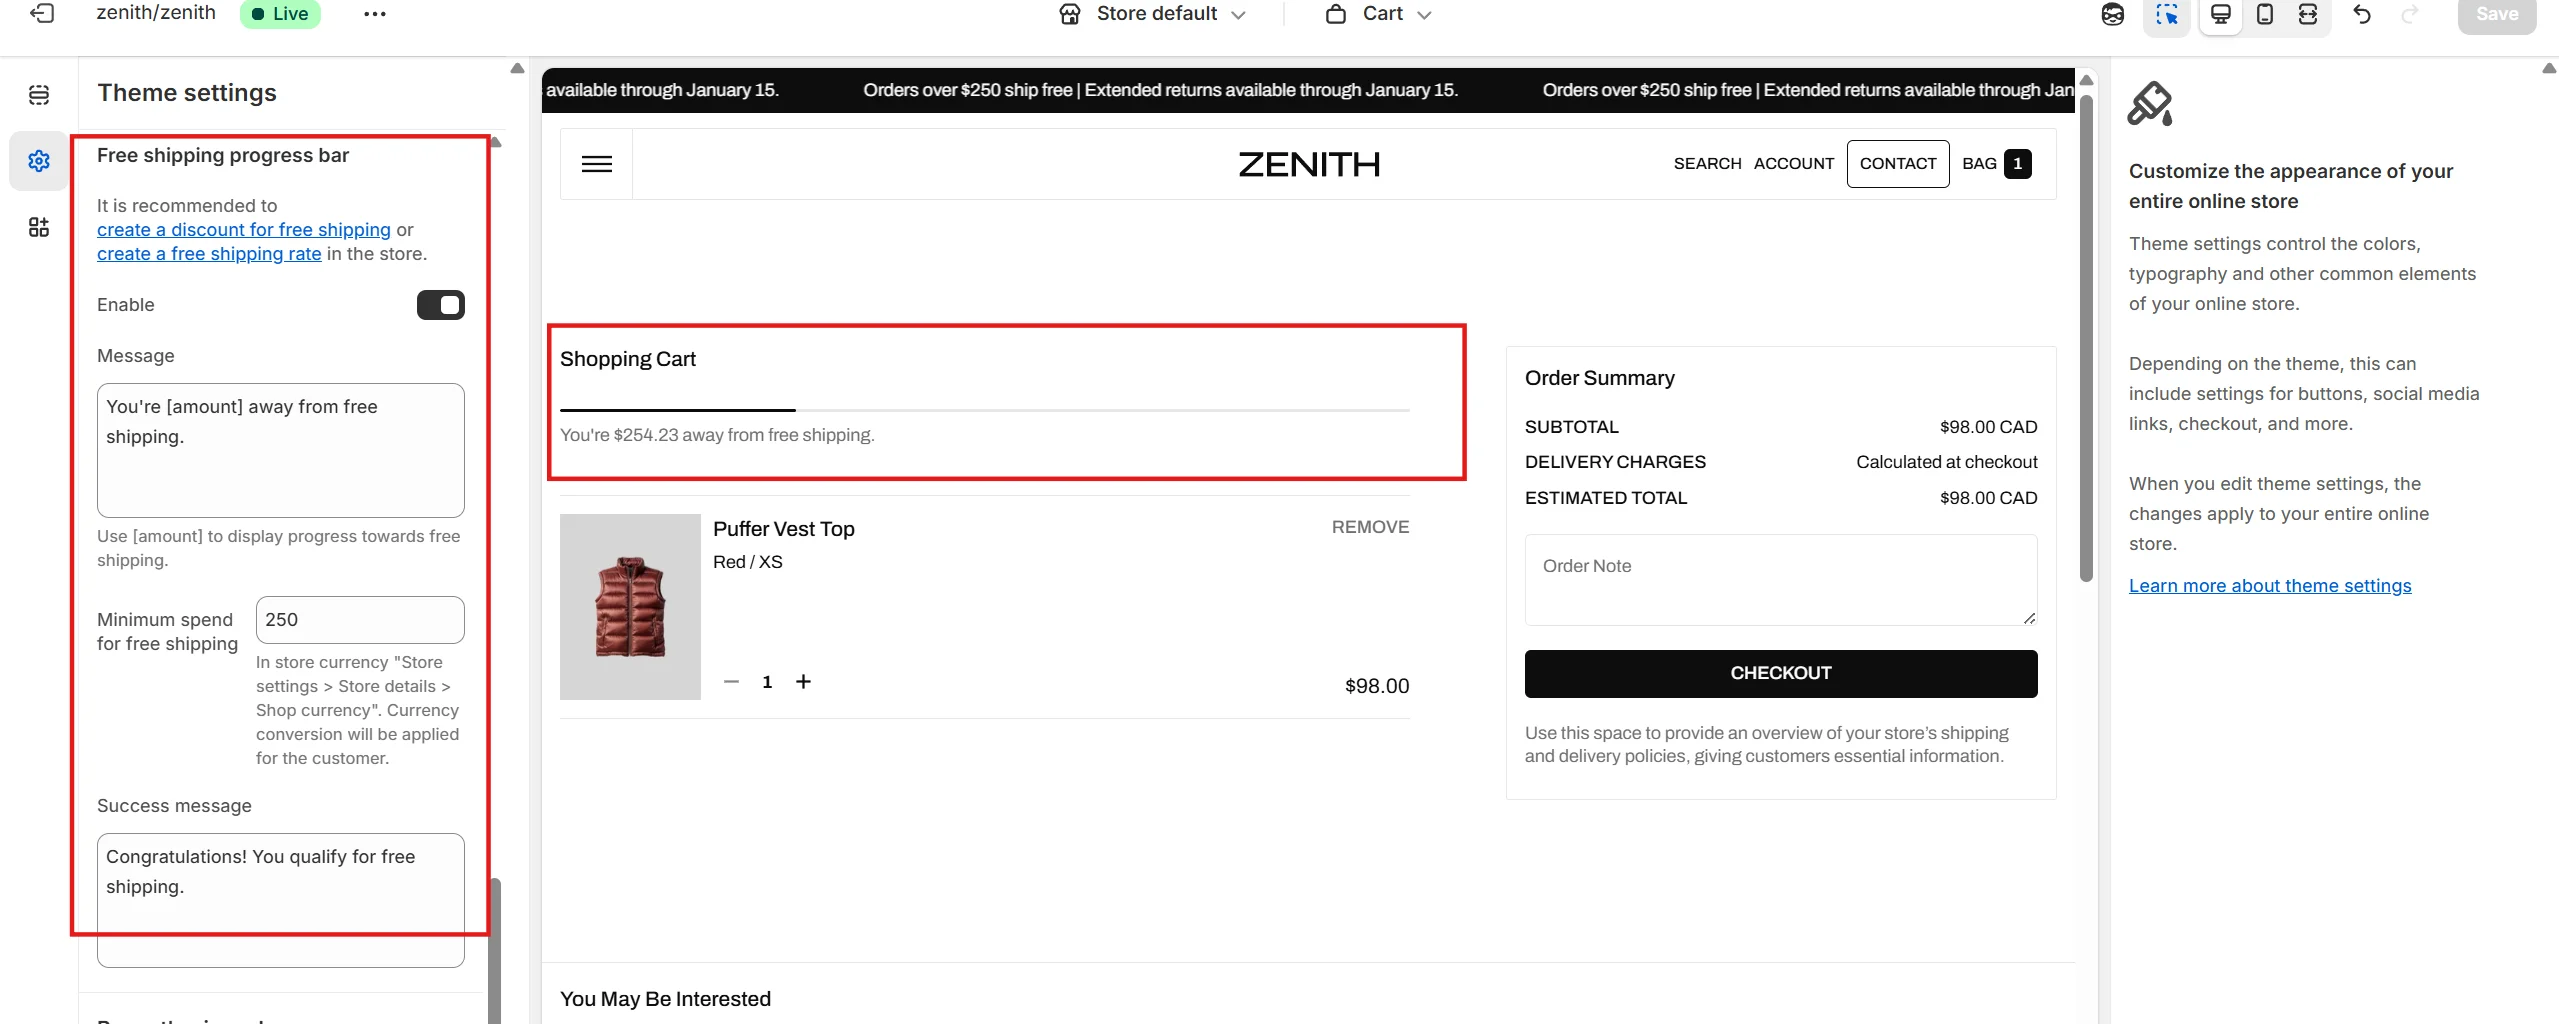Open the Cart template dropdown
Screen dimensions: 2559x1024
pos(1381,14)
